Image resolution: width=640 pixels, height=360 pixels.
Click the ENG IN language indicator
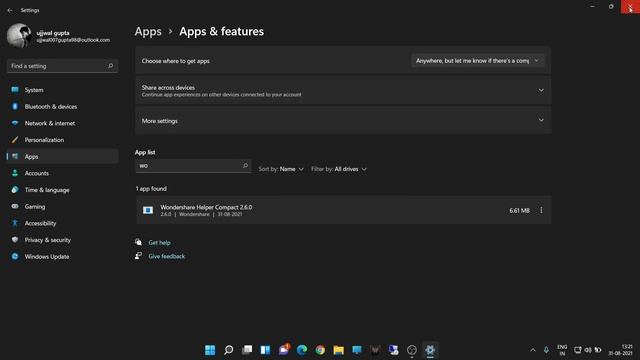click(x=562, y=350)
